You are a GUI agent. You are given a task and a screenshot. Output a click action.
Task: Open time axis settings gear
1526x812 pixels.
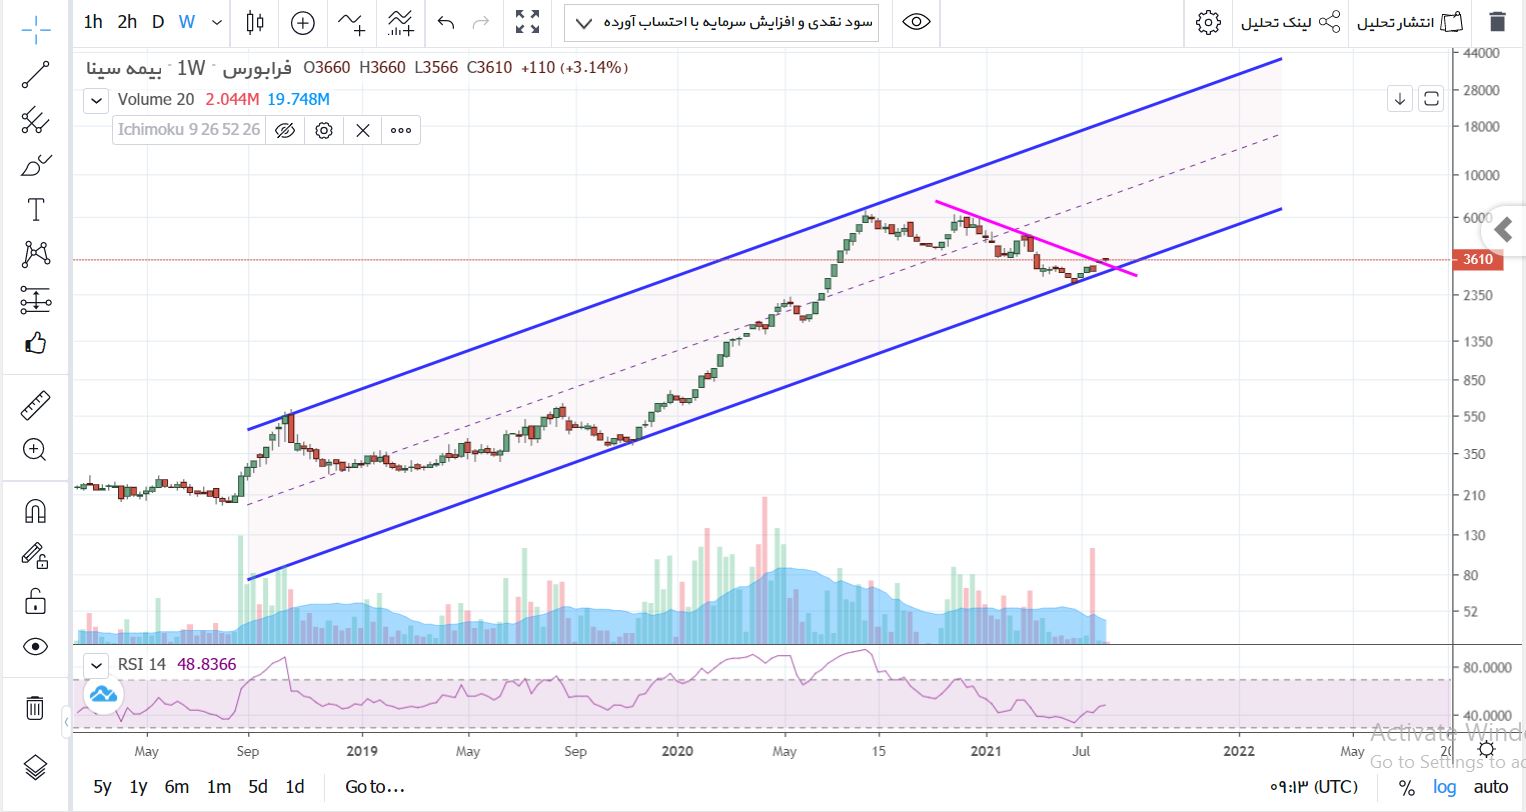pos(1487,750)
